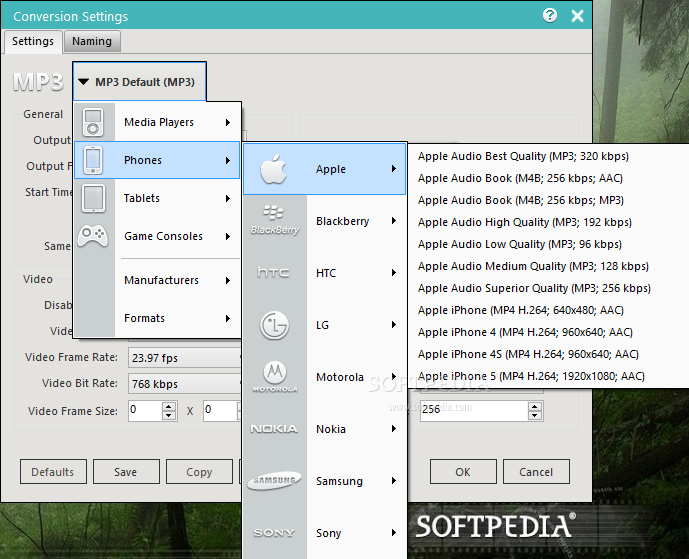Click the Game Consoles controller icon
689x559 pixels.
tap(93, 236)
